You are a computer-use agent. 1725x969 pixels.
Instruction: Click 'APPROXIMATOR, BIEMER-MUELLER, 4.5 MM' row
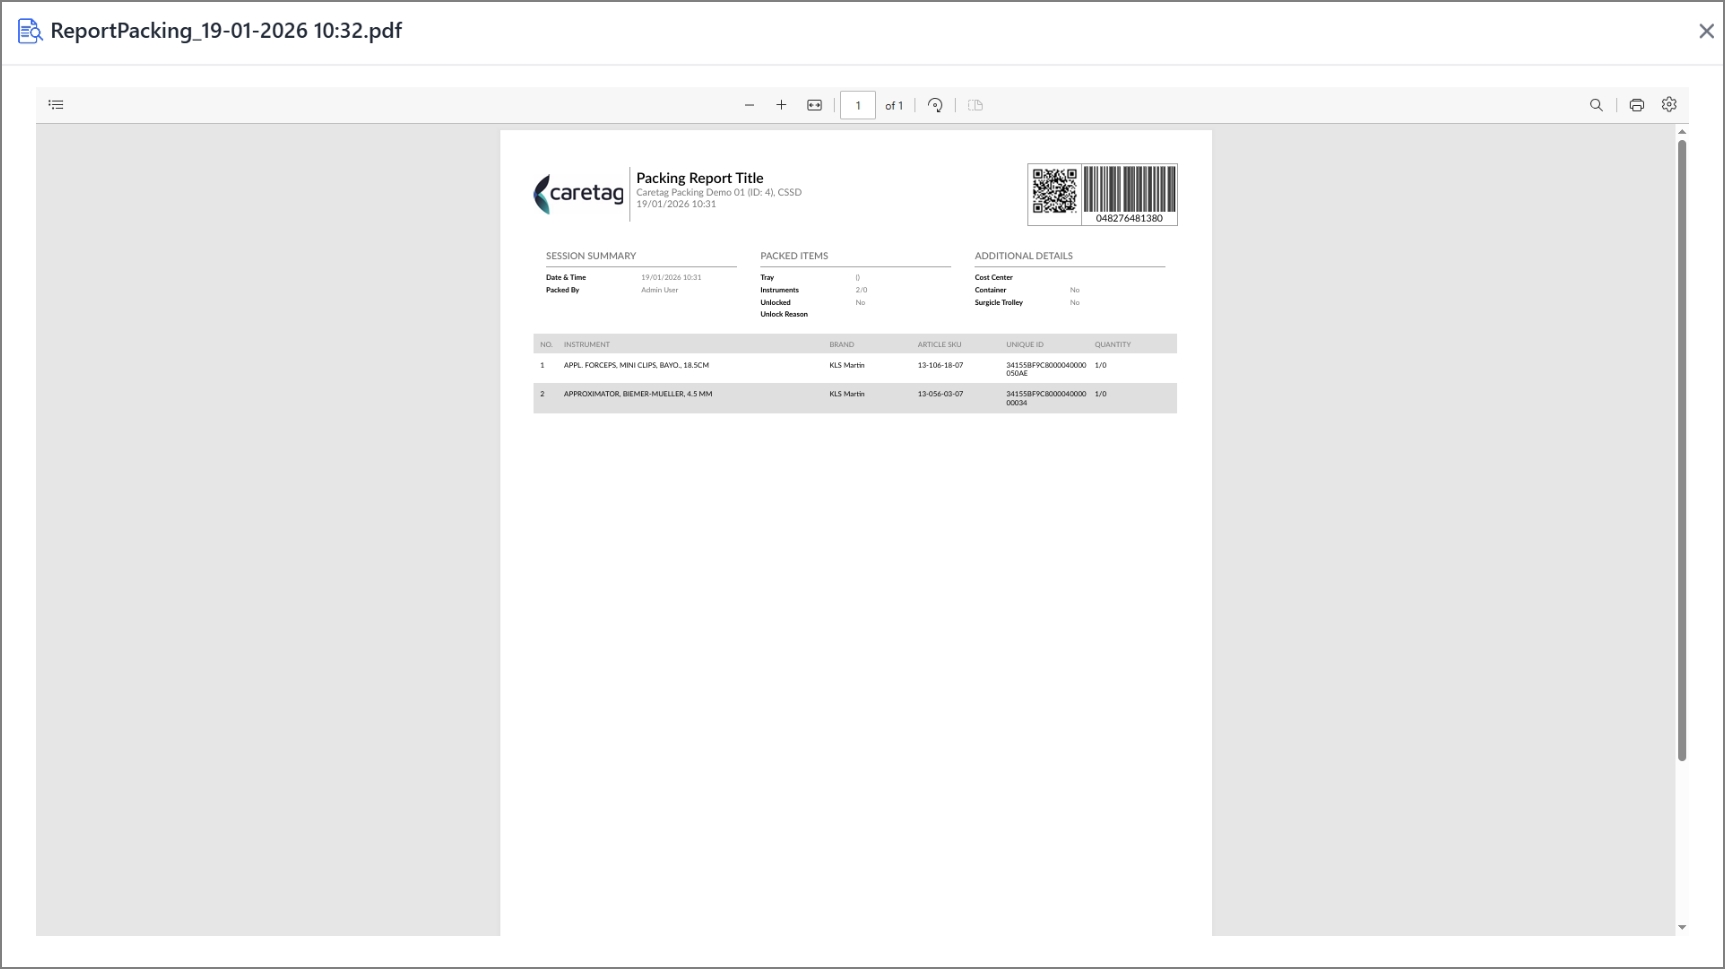[855, 398]
